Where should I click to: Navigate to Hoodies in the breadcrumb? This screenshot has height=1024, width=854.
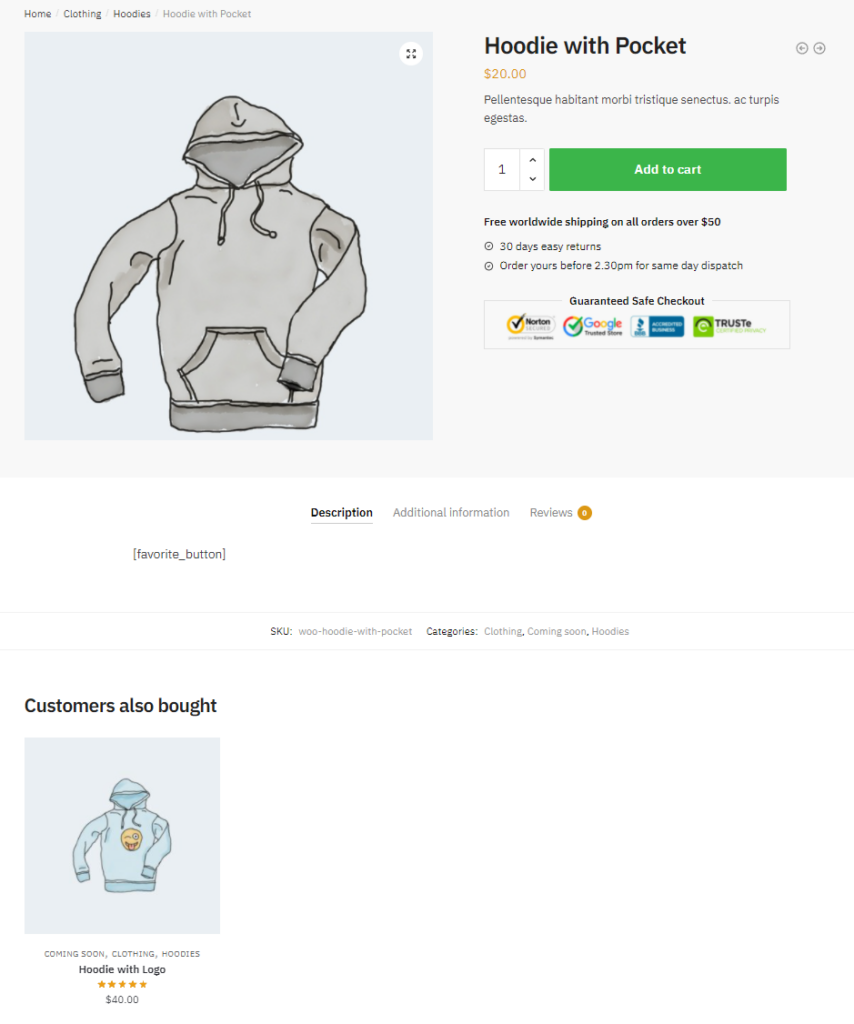coord(132,14)
